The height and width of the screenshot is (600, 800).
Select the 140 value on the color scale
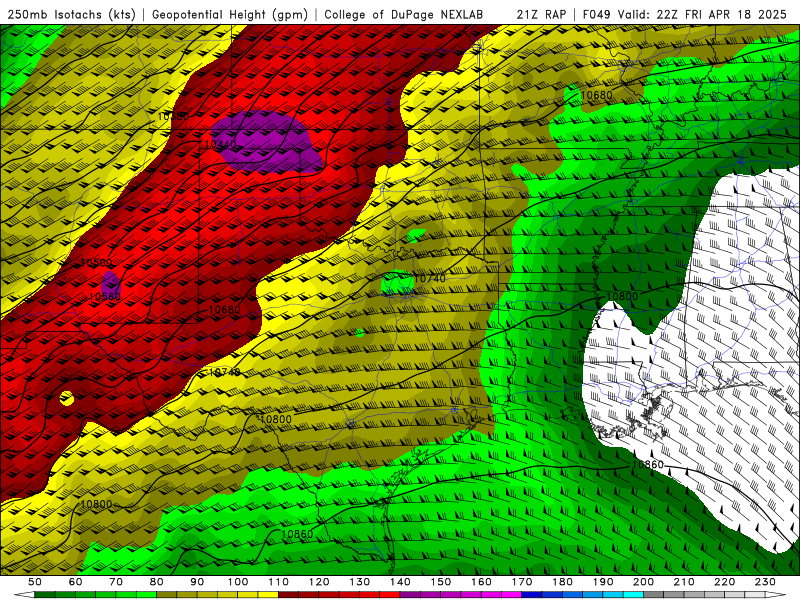coord(400,582)
